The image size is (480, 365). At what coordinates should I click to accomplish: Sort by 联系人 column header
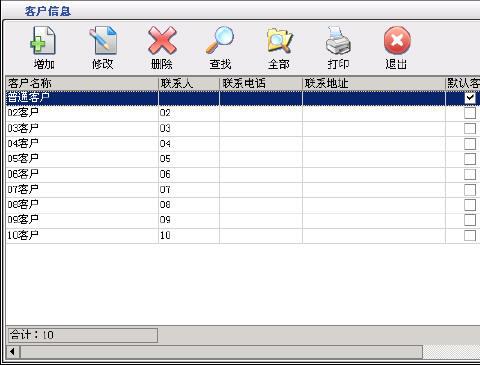pos(189,83)
